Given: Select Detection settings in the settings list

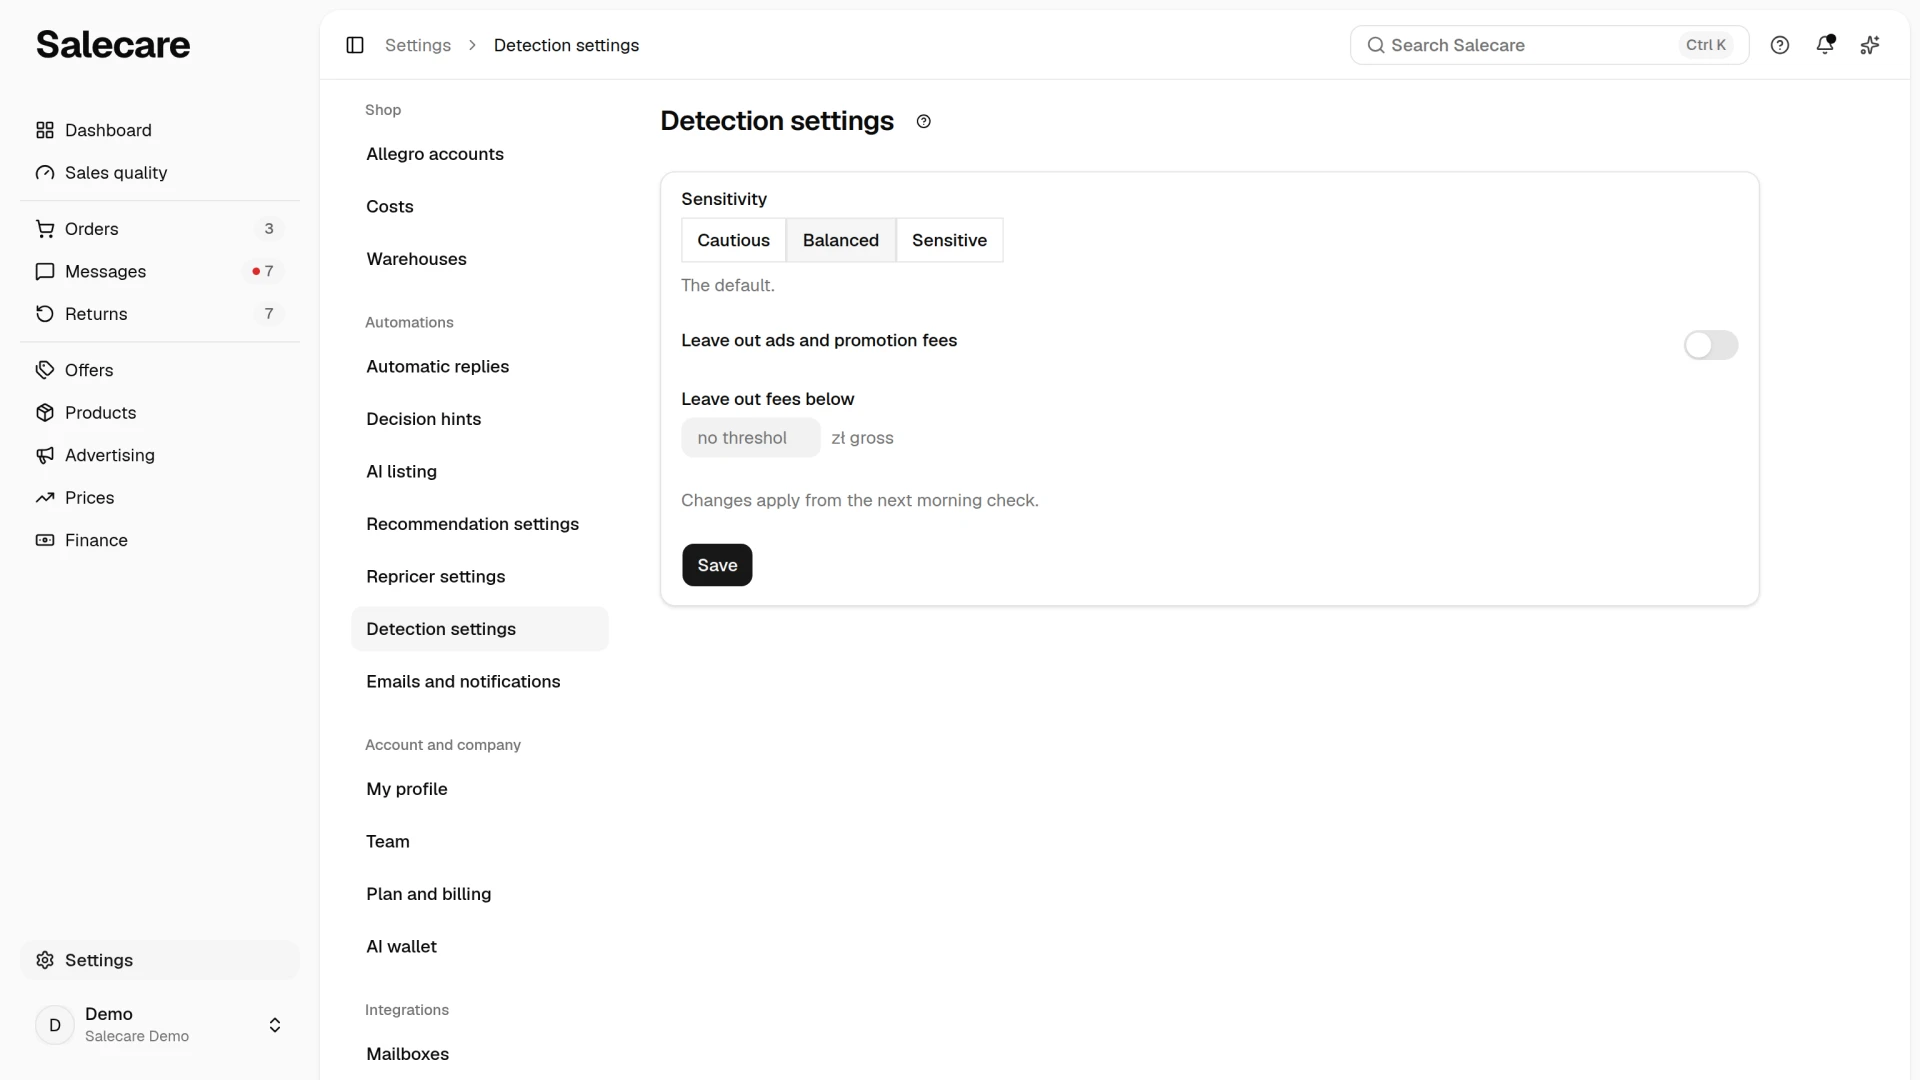Looking at the screenshot, I should 480,629.
